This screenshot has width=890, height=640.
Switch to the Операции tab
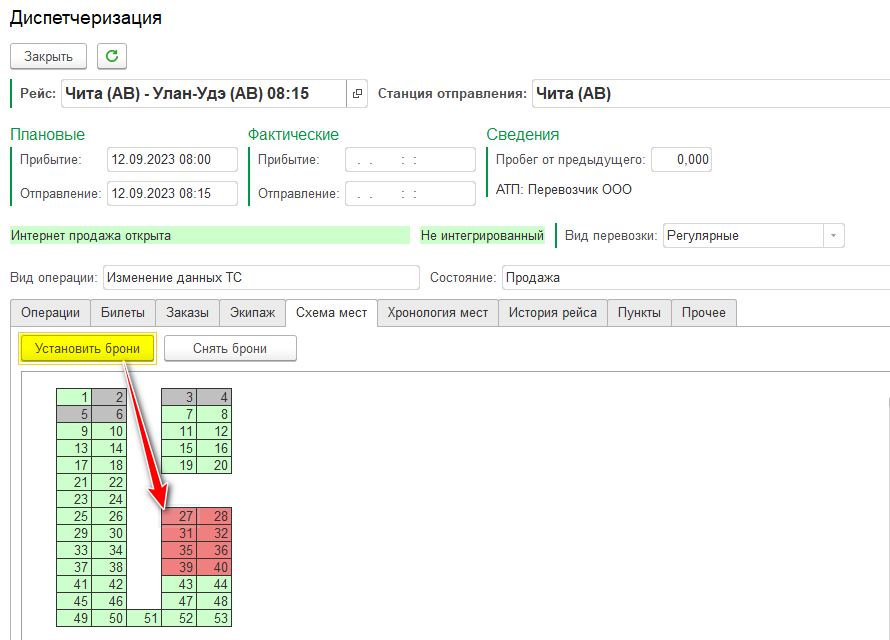[x=50, y=313]
